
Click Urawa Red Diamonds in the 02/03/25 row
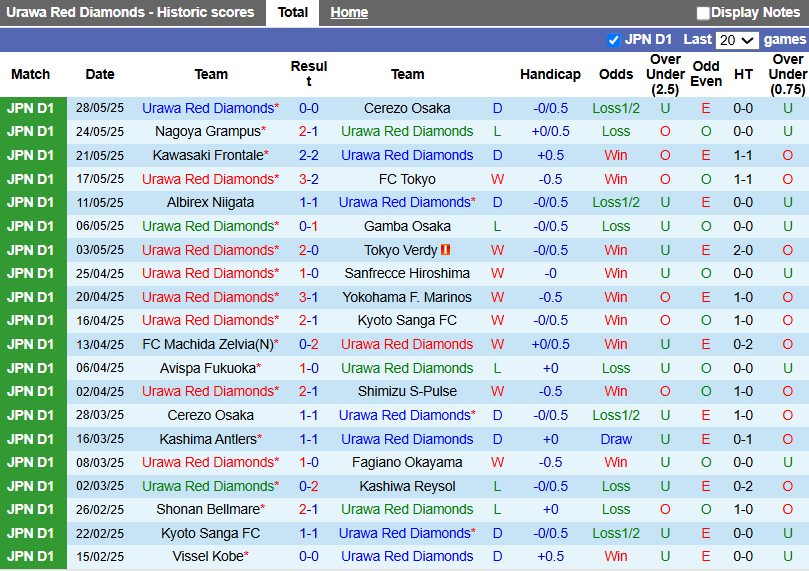(208, 486)
